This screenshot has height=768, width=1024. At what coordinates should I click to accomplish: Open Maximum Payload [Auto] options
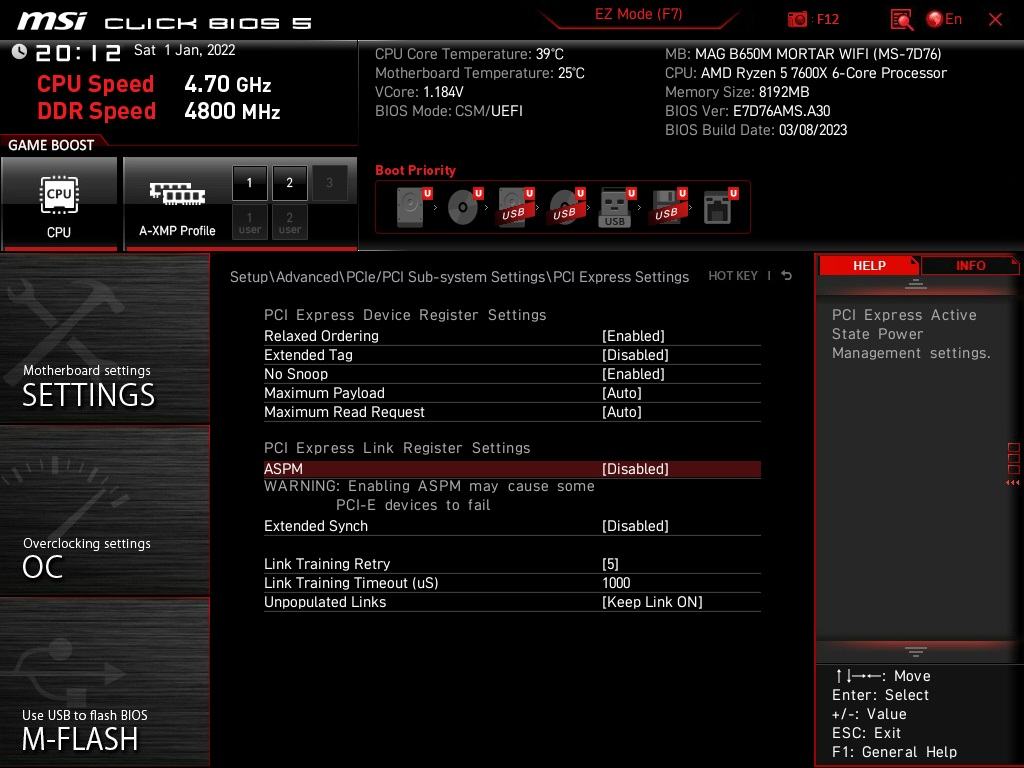[622, 392]
